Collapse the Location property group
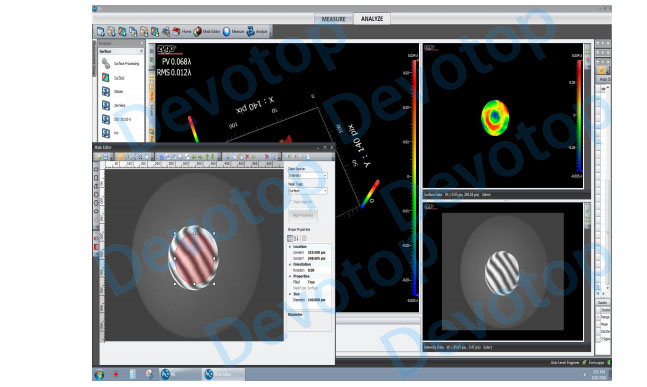The height and width of the screenshot is (387, 647). (290, 247)
